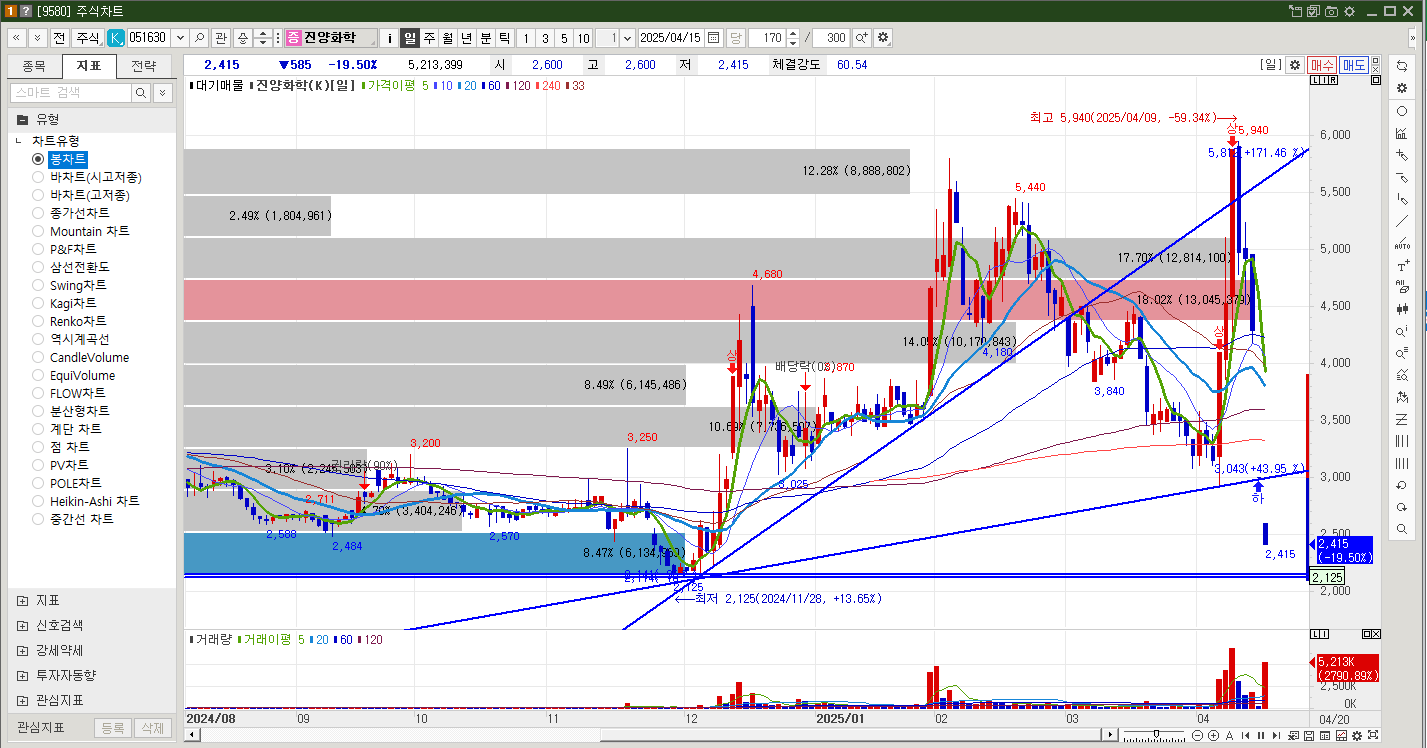Image resolution: width=1427 pixels, height=748 pixels.
Task: Select the P&F차트 radio option
Action: tap(38, 249)
